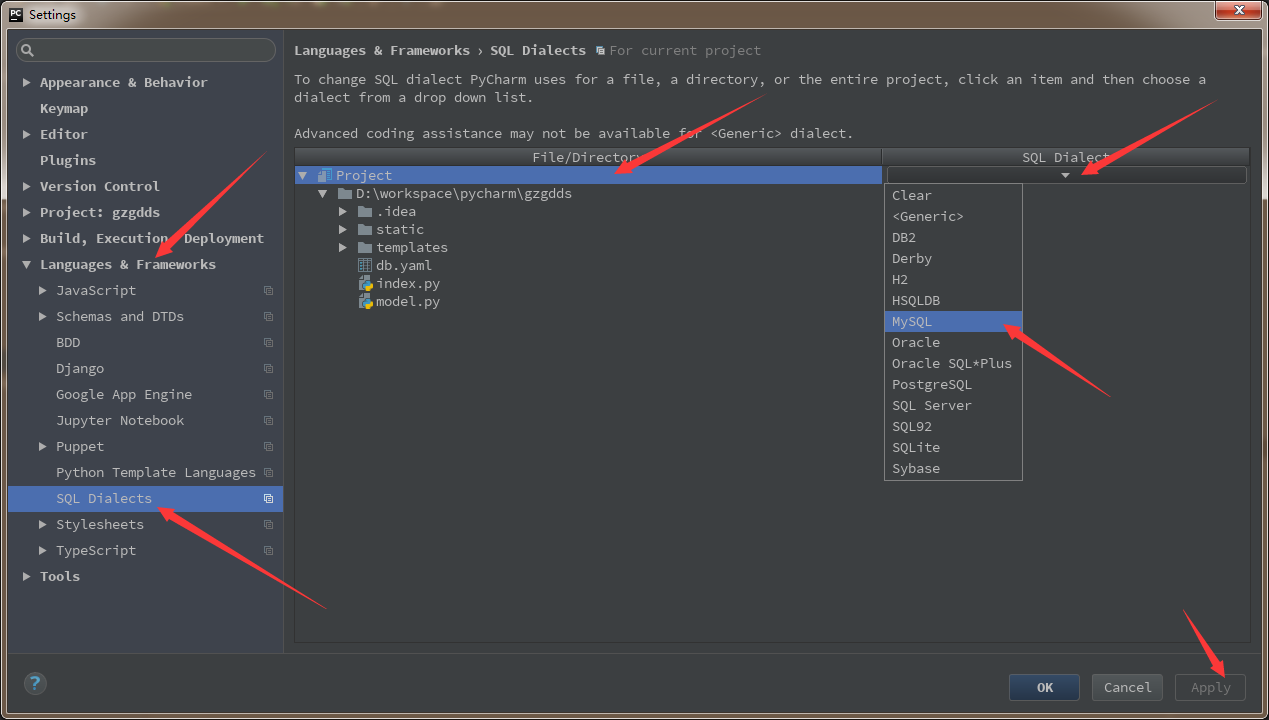Expand the .idea folder node
The image size is (1269, 720).
[343, 212]
